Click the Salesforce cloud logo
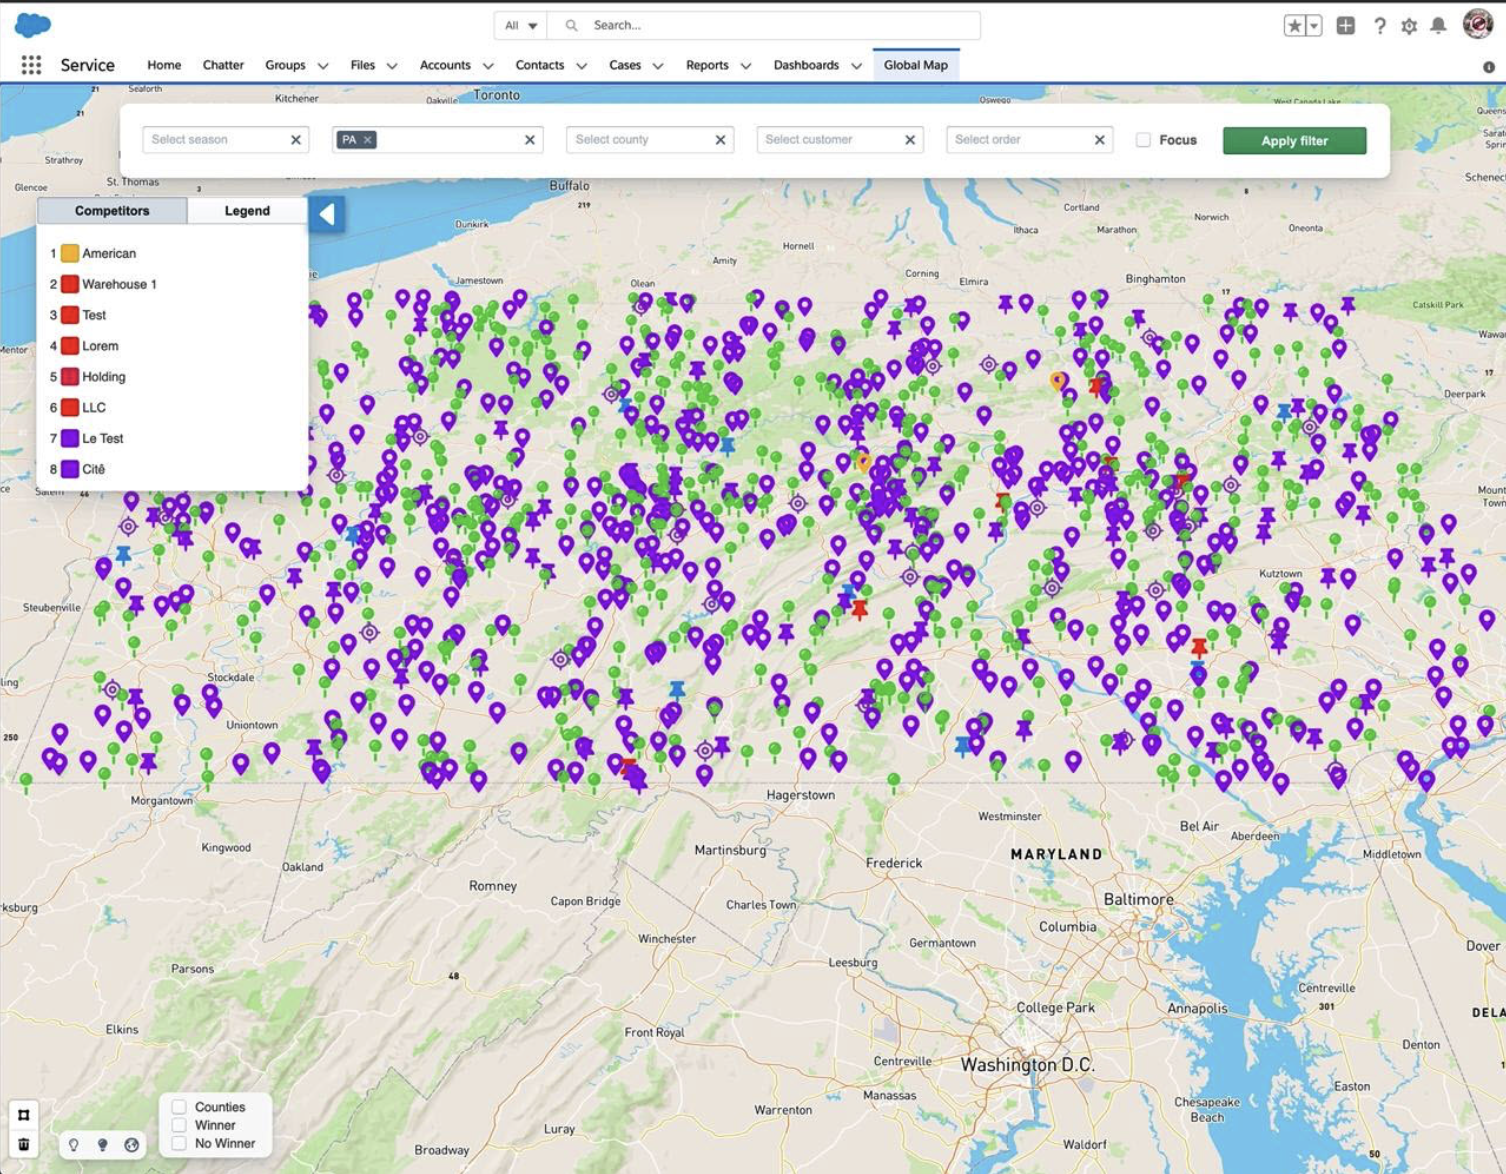The height and width of the screenshot is (1174, 1506). [x=33, y=25]
